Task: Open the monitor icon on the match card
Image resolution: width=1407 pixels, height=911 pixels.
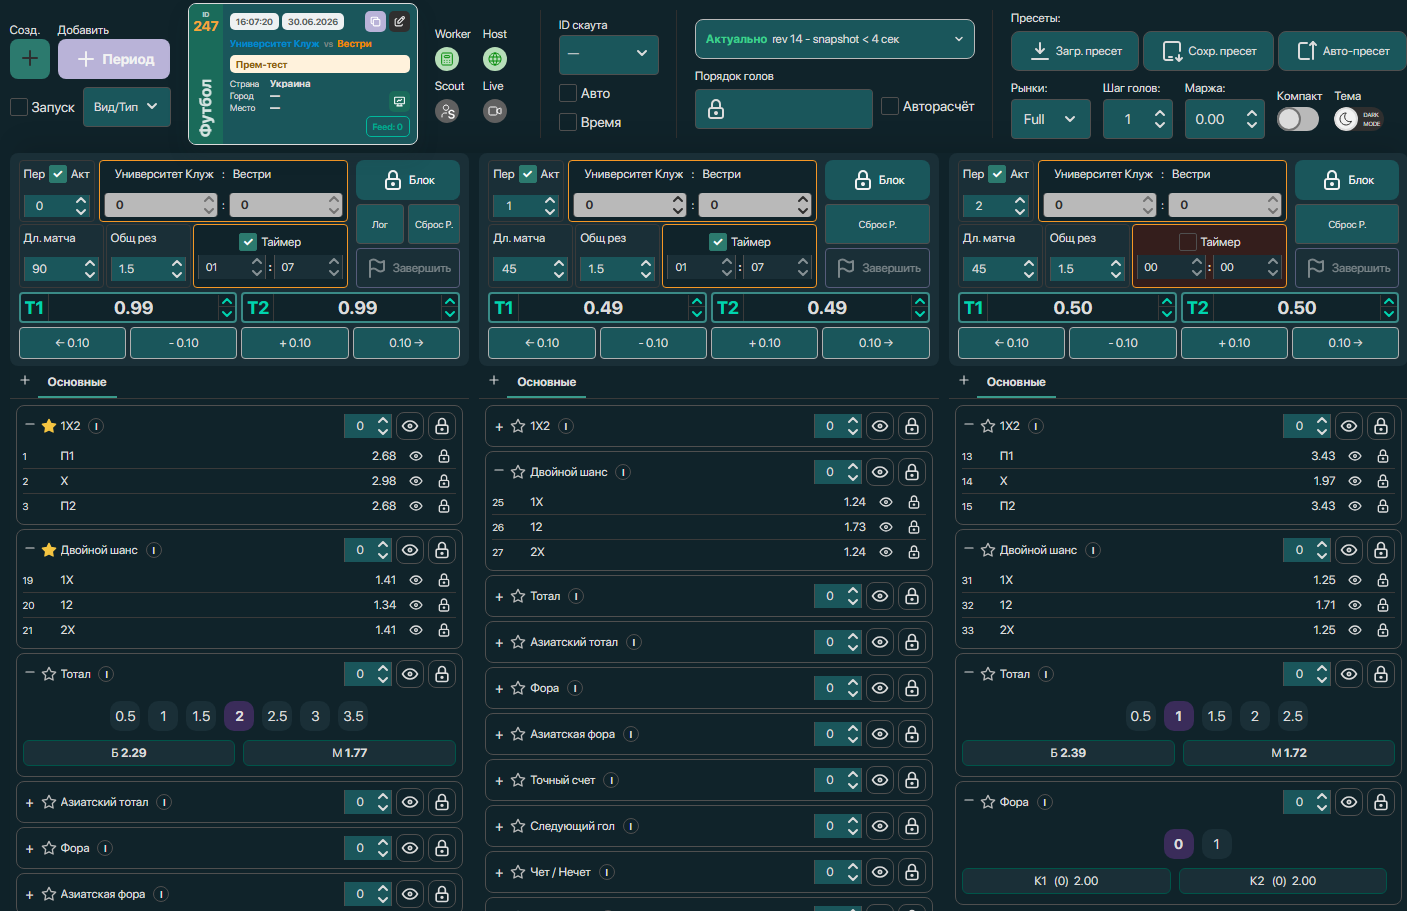Action: point(399,102)
